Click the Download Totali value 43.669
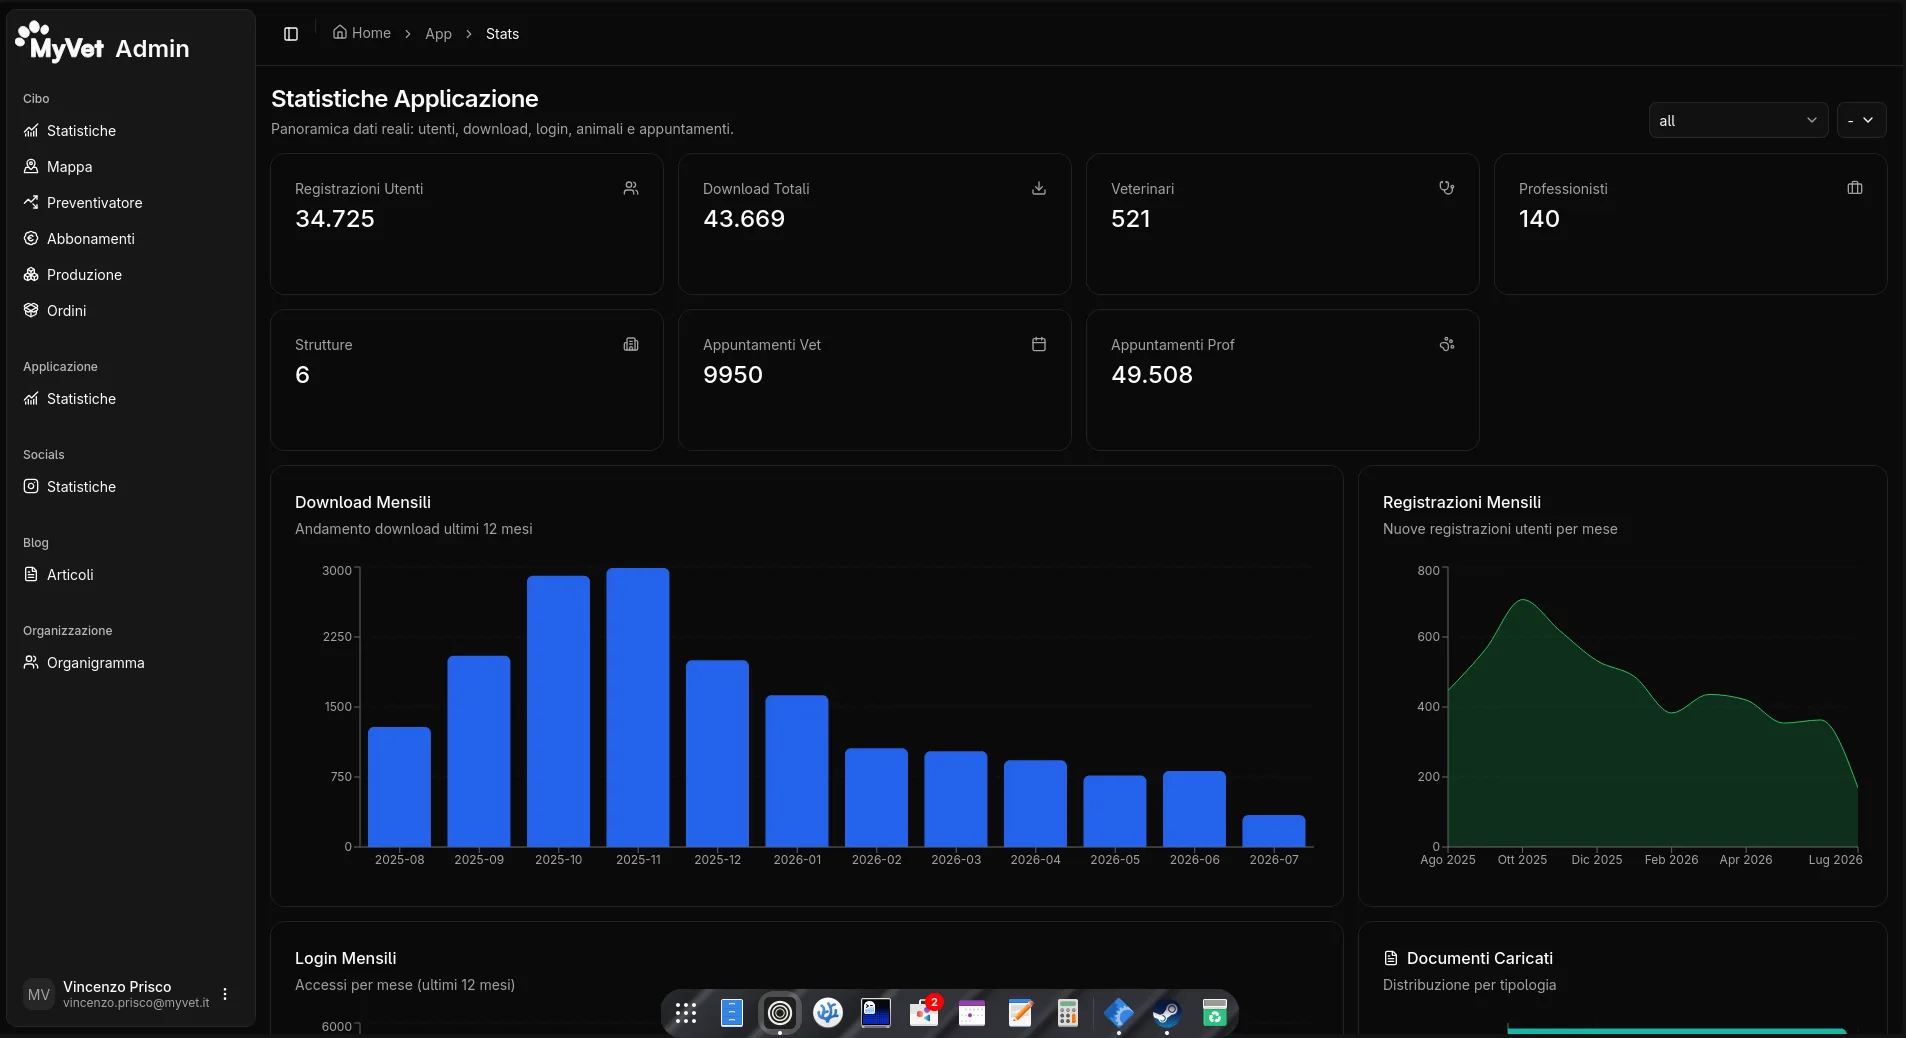The height and width of the screenshot is (1038, 1906). point(744,219)
